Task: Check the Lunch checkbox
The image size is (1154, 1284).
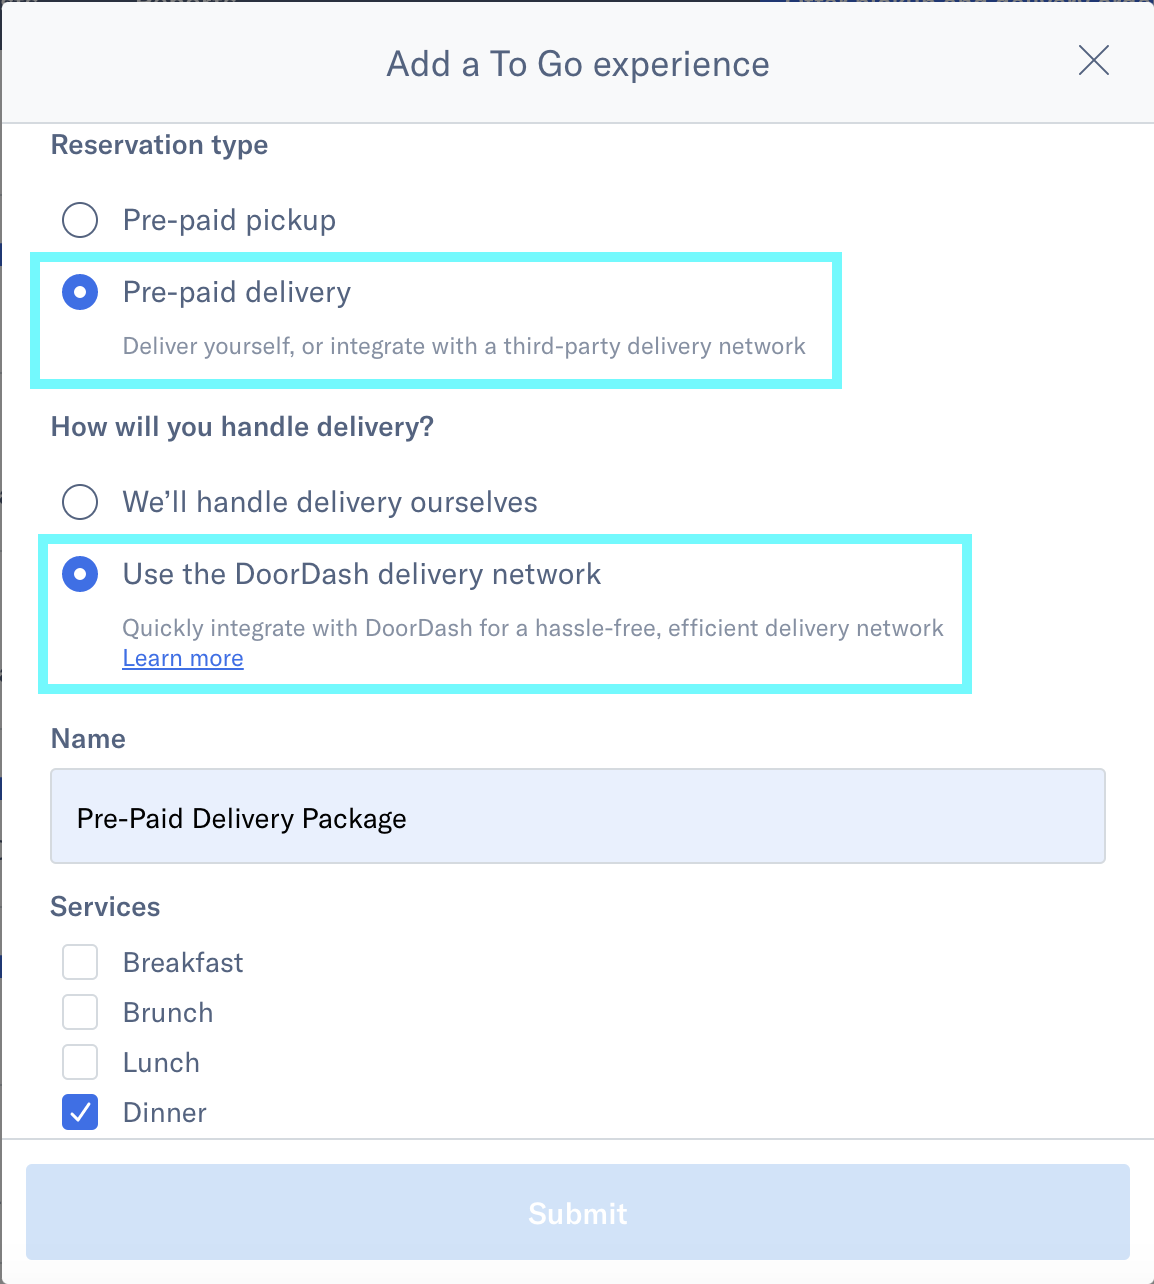Action: 80,1062
